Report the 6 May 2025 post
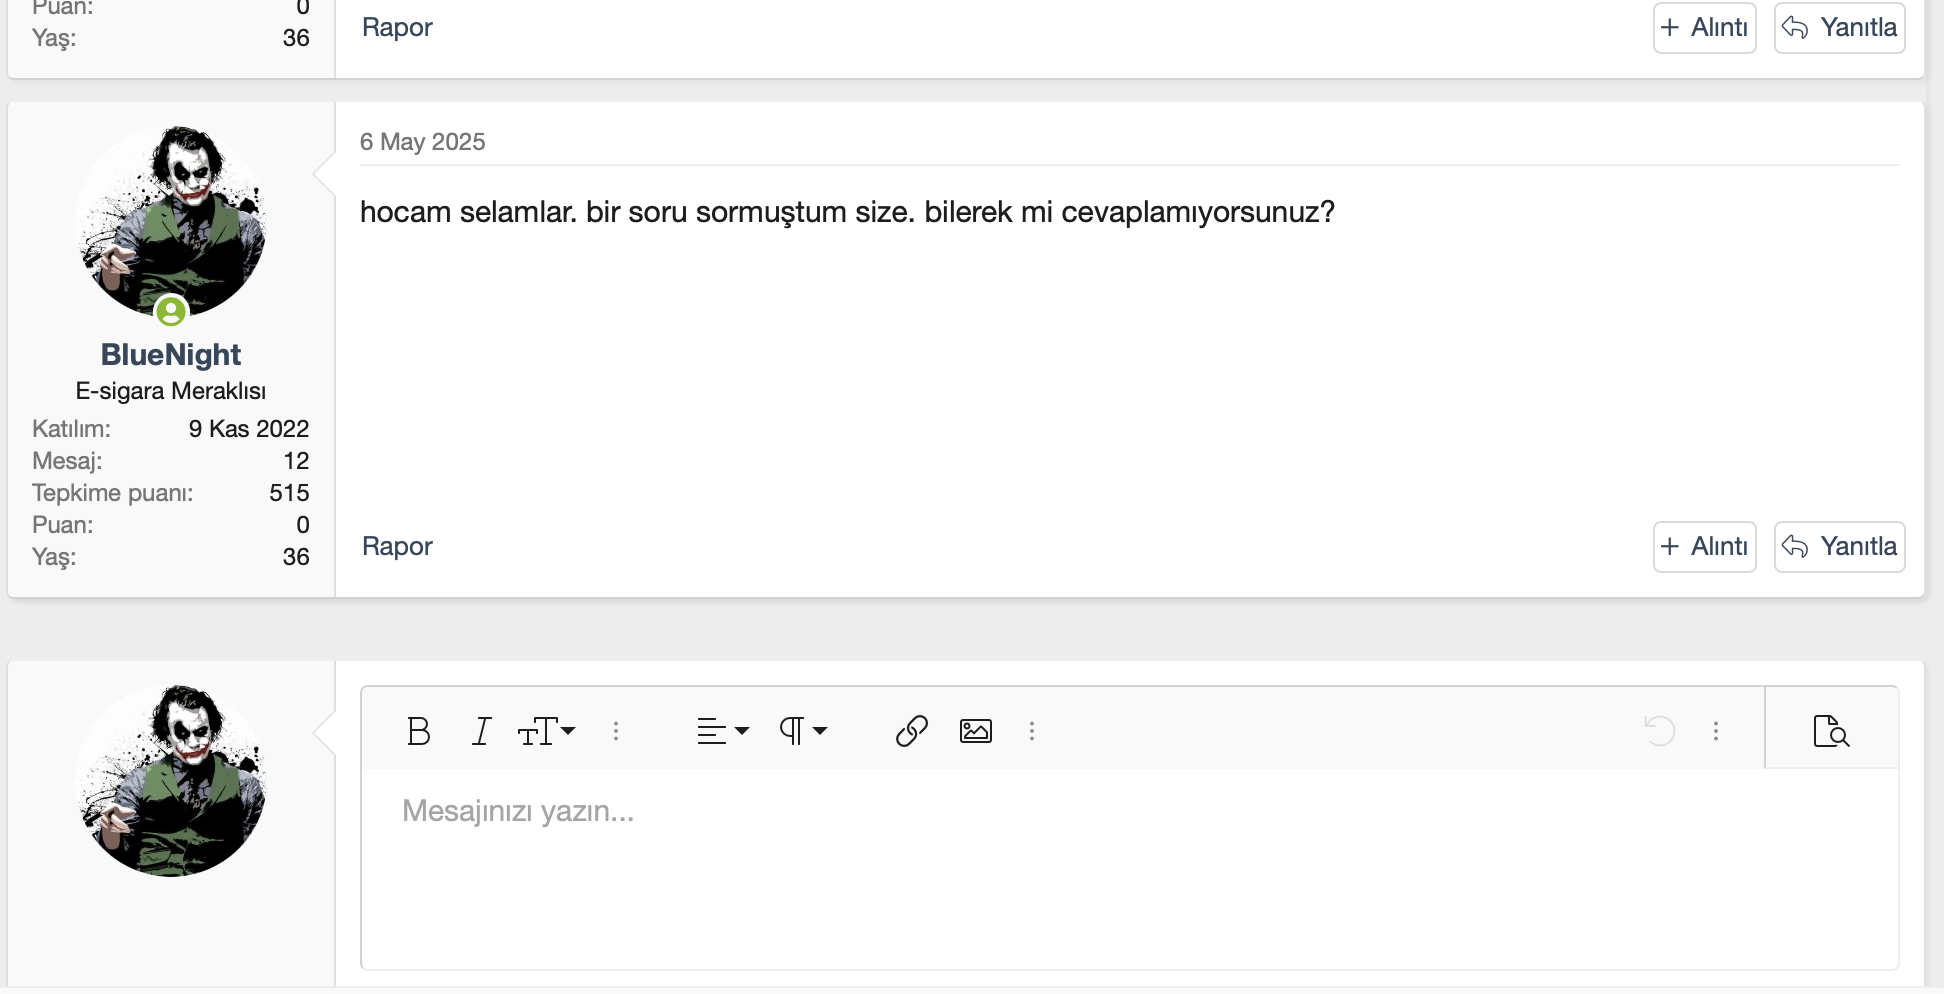The width and height of the screenshot is (1944, 994). [x=397, y=546]
